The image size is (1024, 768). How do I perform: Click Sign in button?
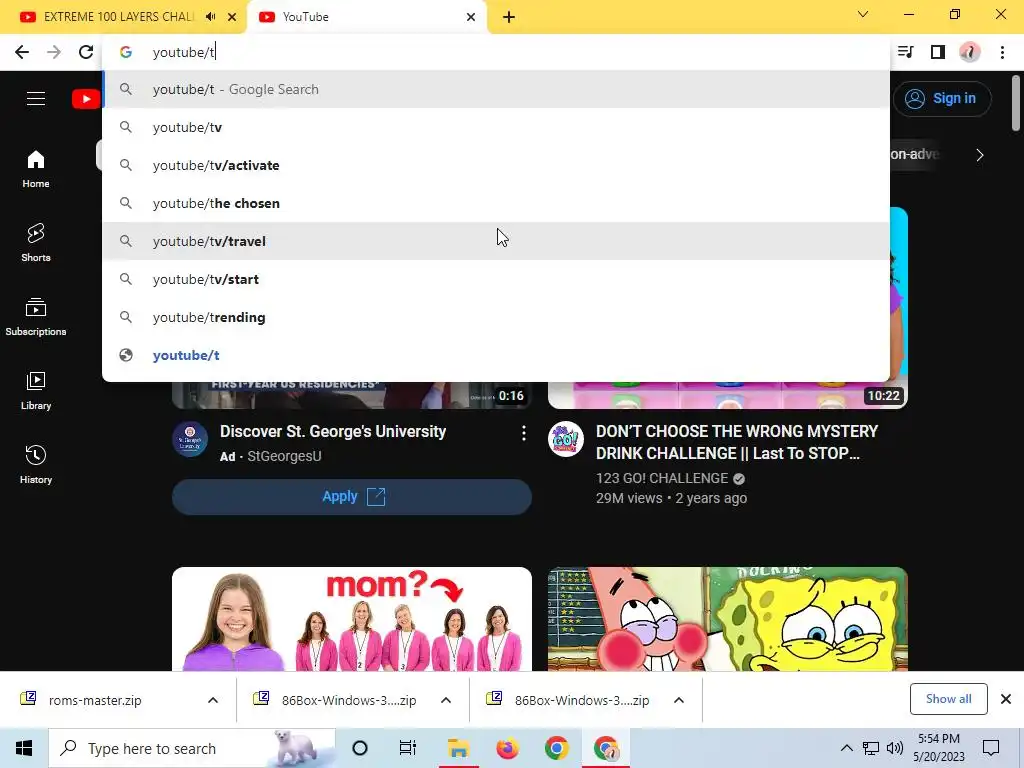click(942, 99)
